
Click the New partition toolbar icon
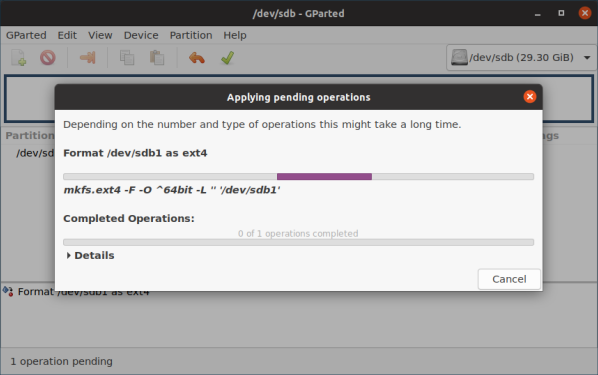pos(18,58)
